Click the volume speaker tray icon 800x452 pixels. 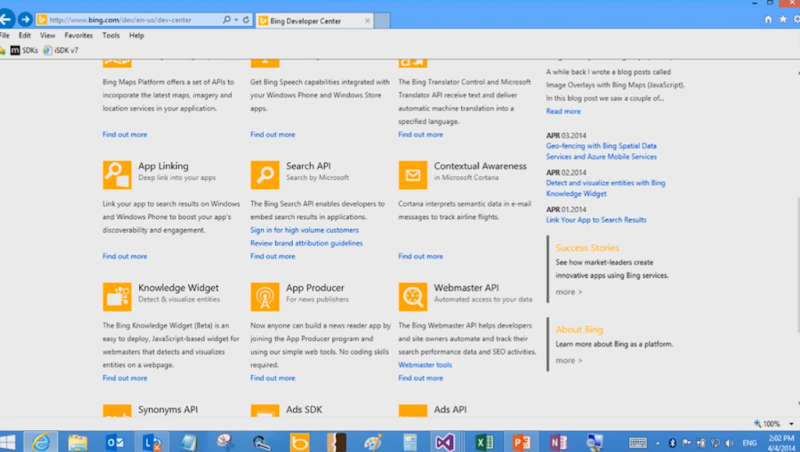pyautogui.click(x=730, y=443)
